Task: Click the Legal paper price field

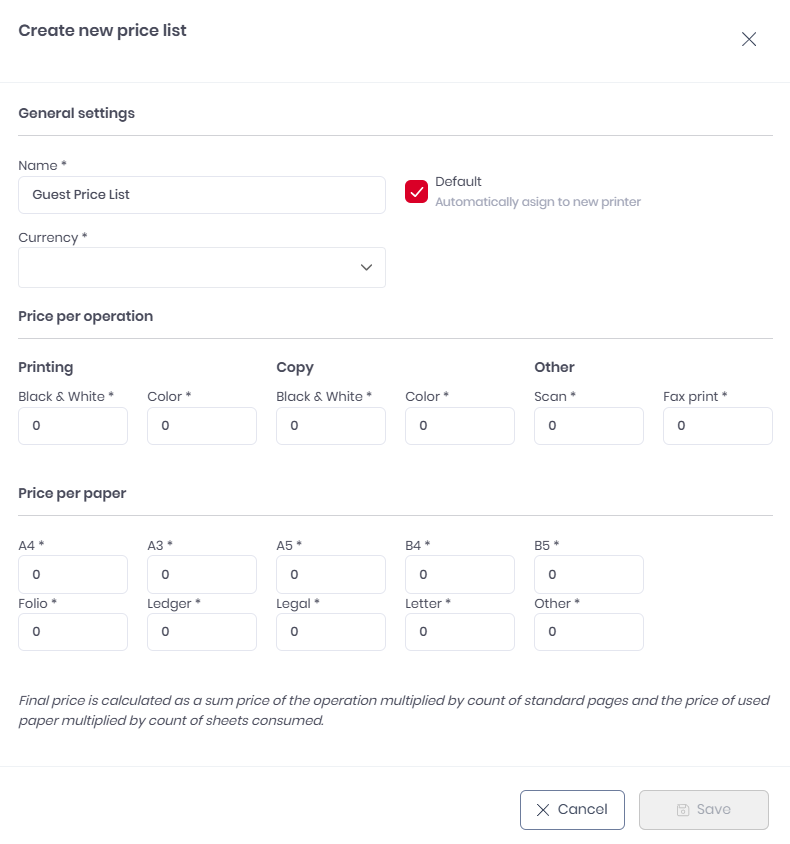Action: (331, 632)
